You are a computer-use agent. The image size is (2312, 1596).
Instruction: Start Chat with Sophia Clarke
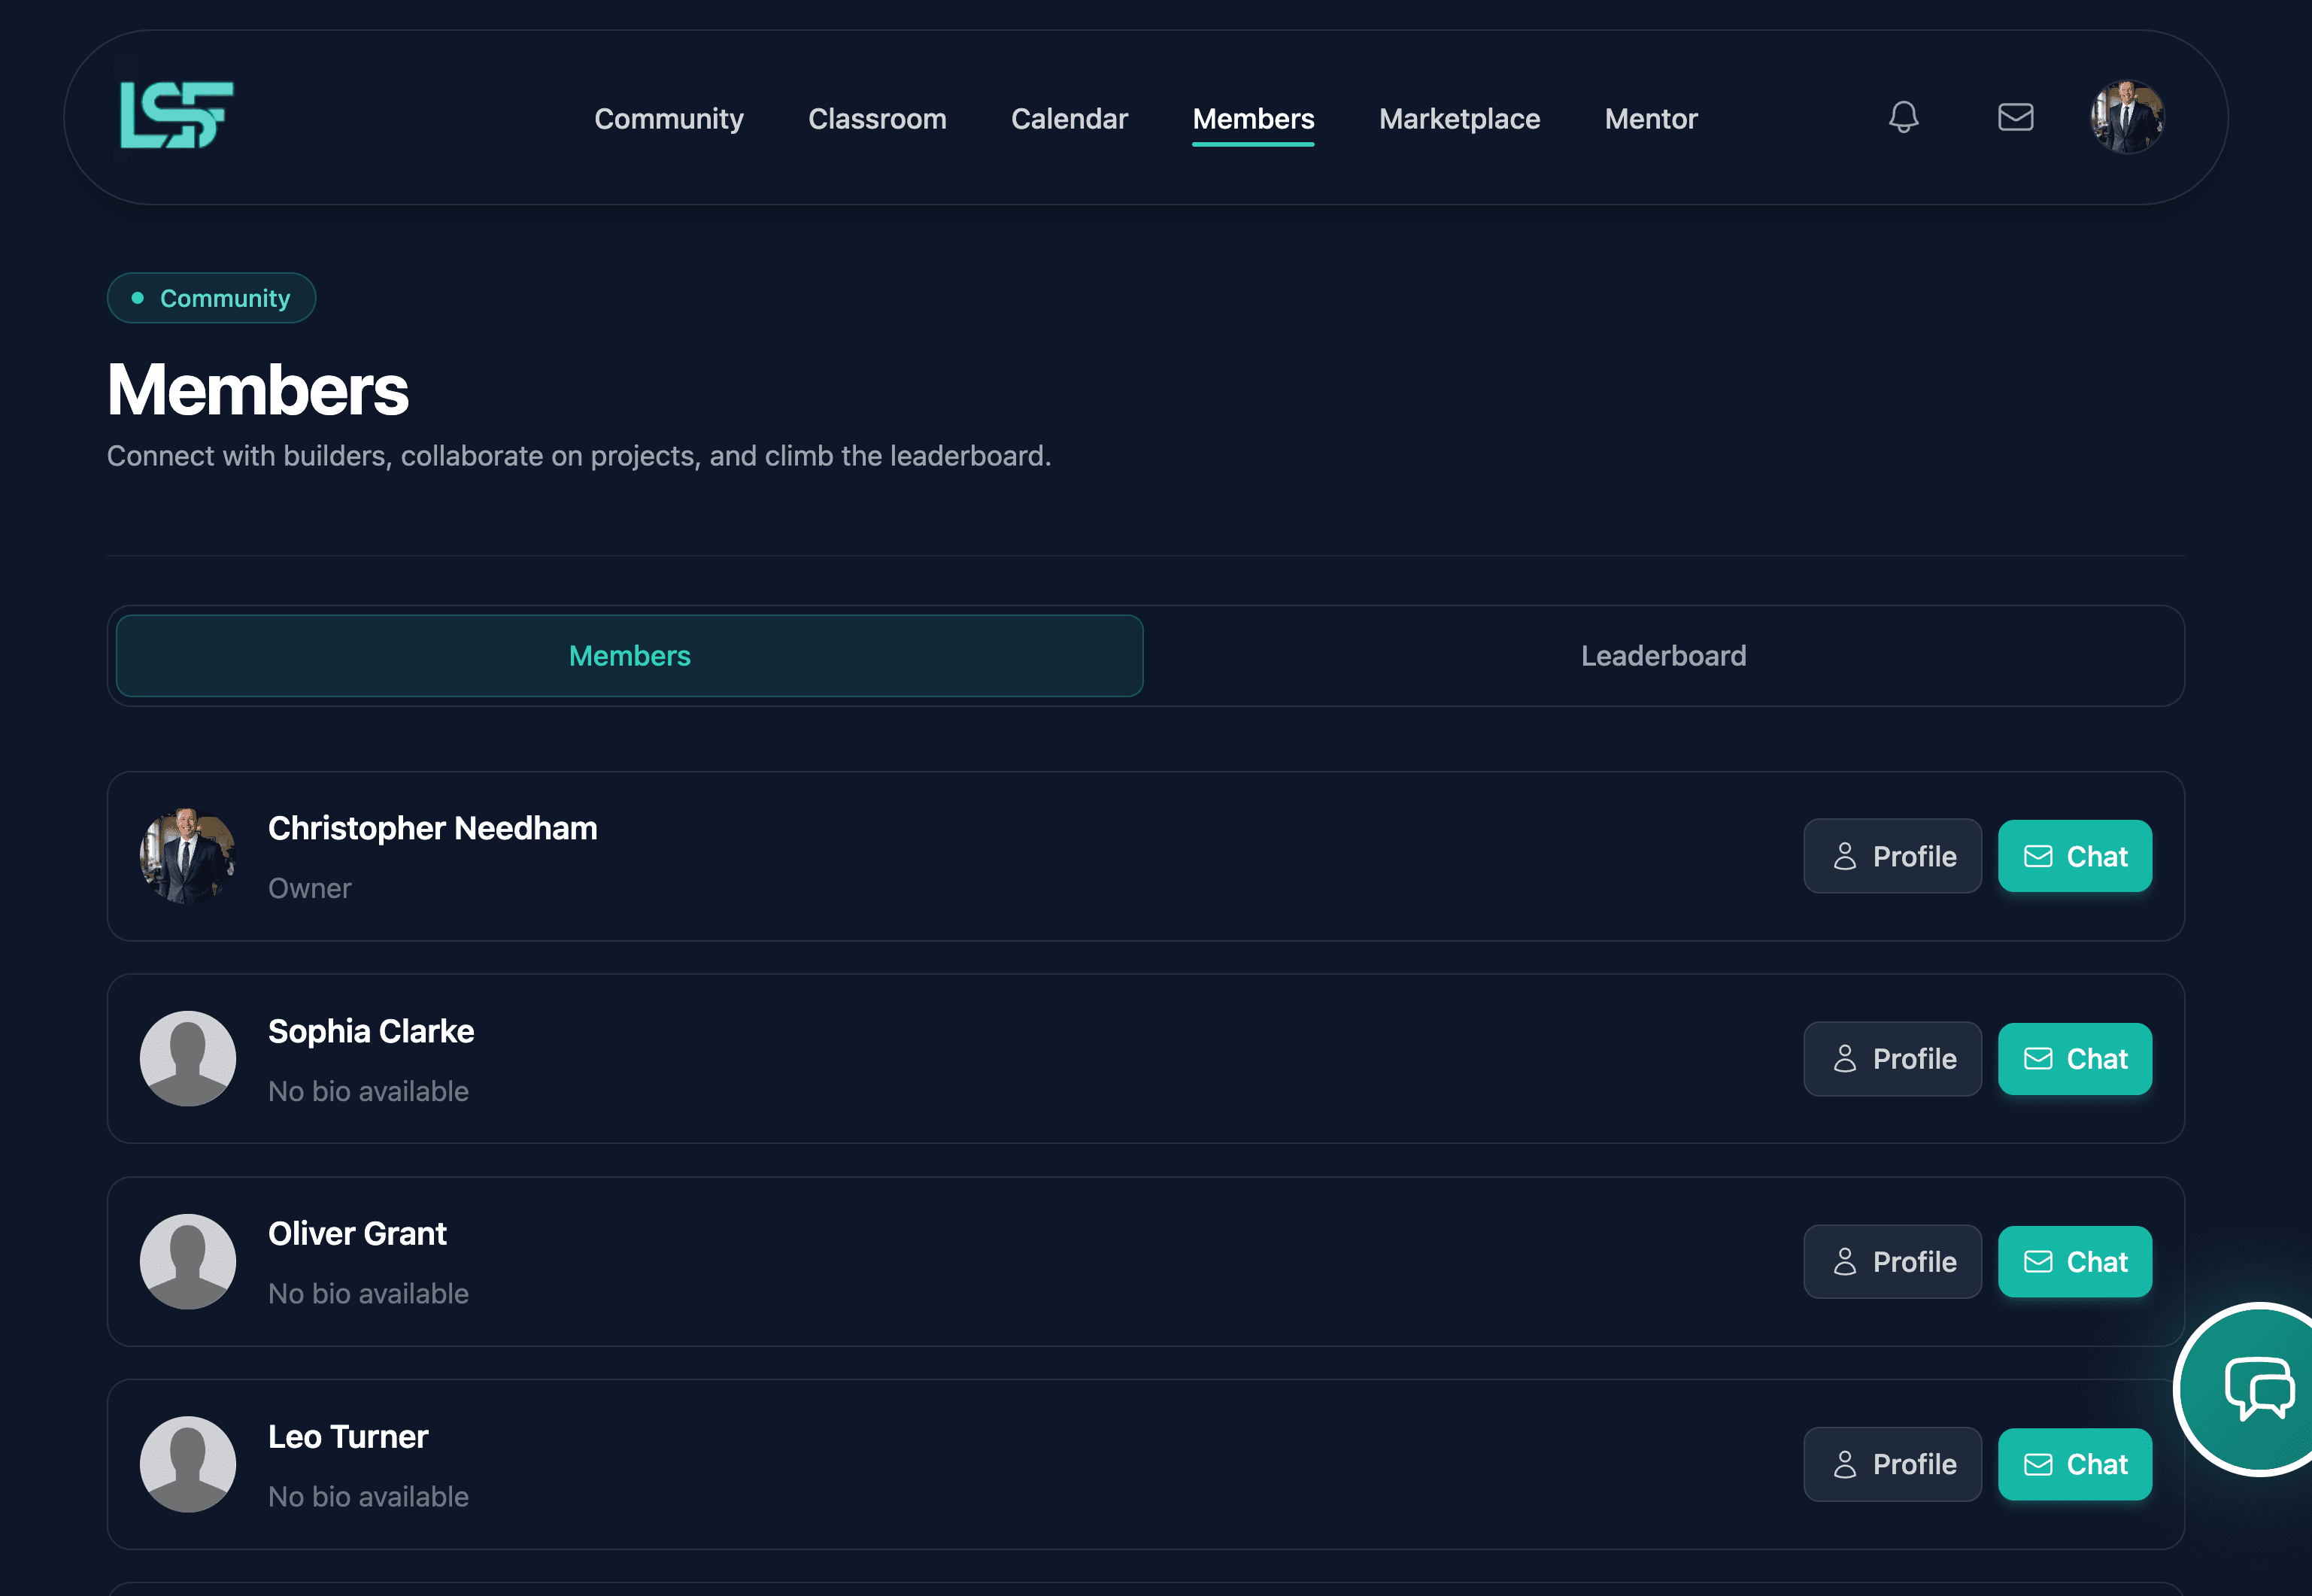(x=2074, y=1059)
